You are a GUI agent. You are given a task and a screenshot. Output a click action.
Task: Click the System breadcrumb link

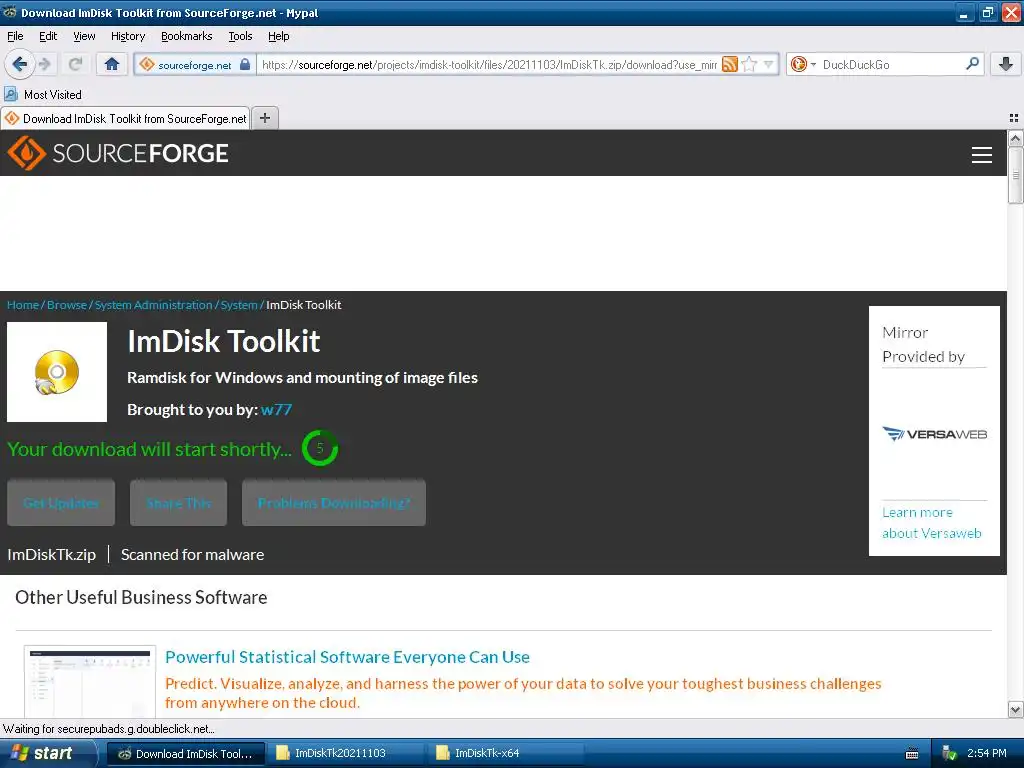(239, 305)
